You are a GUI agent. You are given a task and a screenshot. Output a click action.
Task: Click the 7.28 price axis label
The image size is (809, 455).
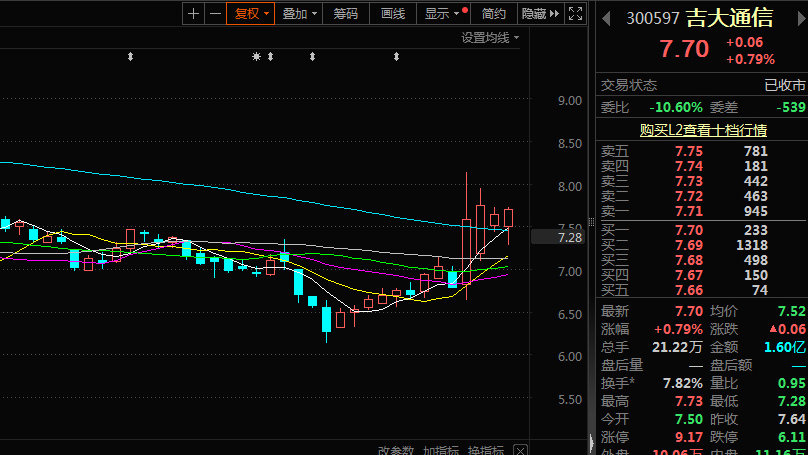(x=569, y=237)
